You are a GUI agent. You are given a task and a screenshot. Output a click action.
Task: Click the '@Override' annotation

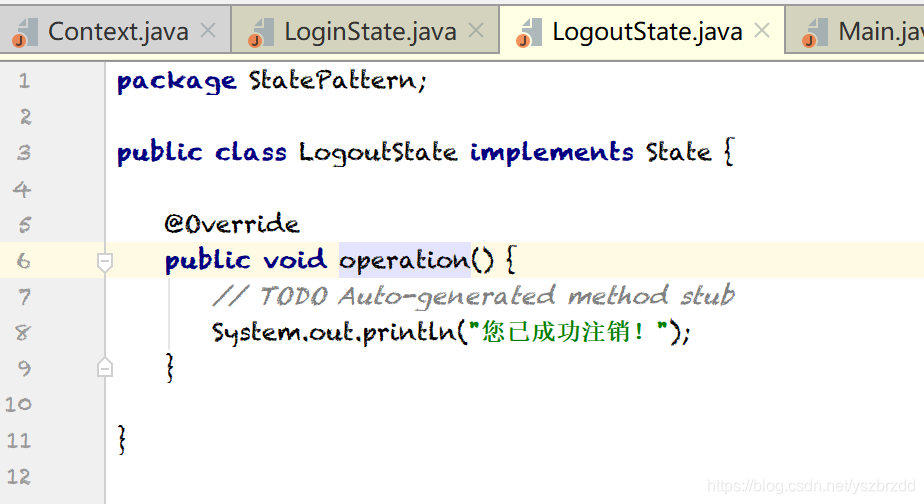(232, 223)
